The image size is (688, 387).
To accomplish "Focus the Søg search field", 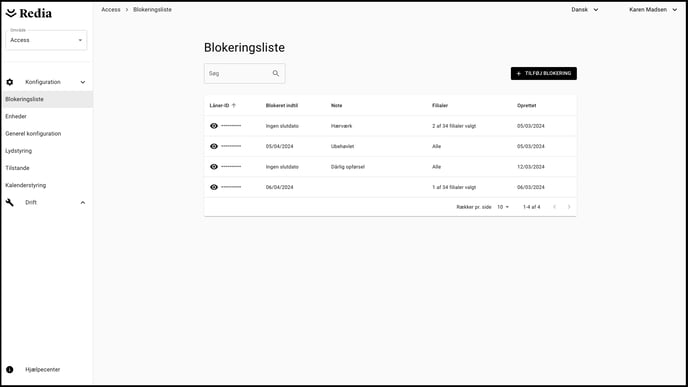I will (x=244, y=73).
